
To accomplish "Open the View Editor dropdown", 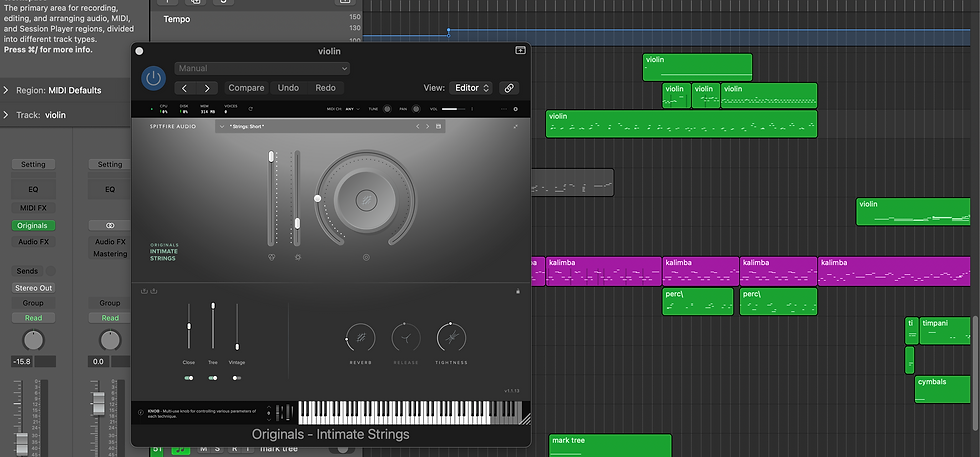I will [x=471, y=88].
